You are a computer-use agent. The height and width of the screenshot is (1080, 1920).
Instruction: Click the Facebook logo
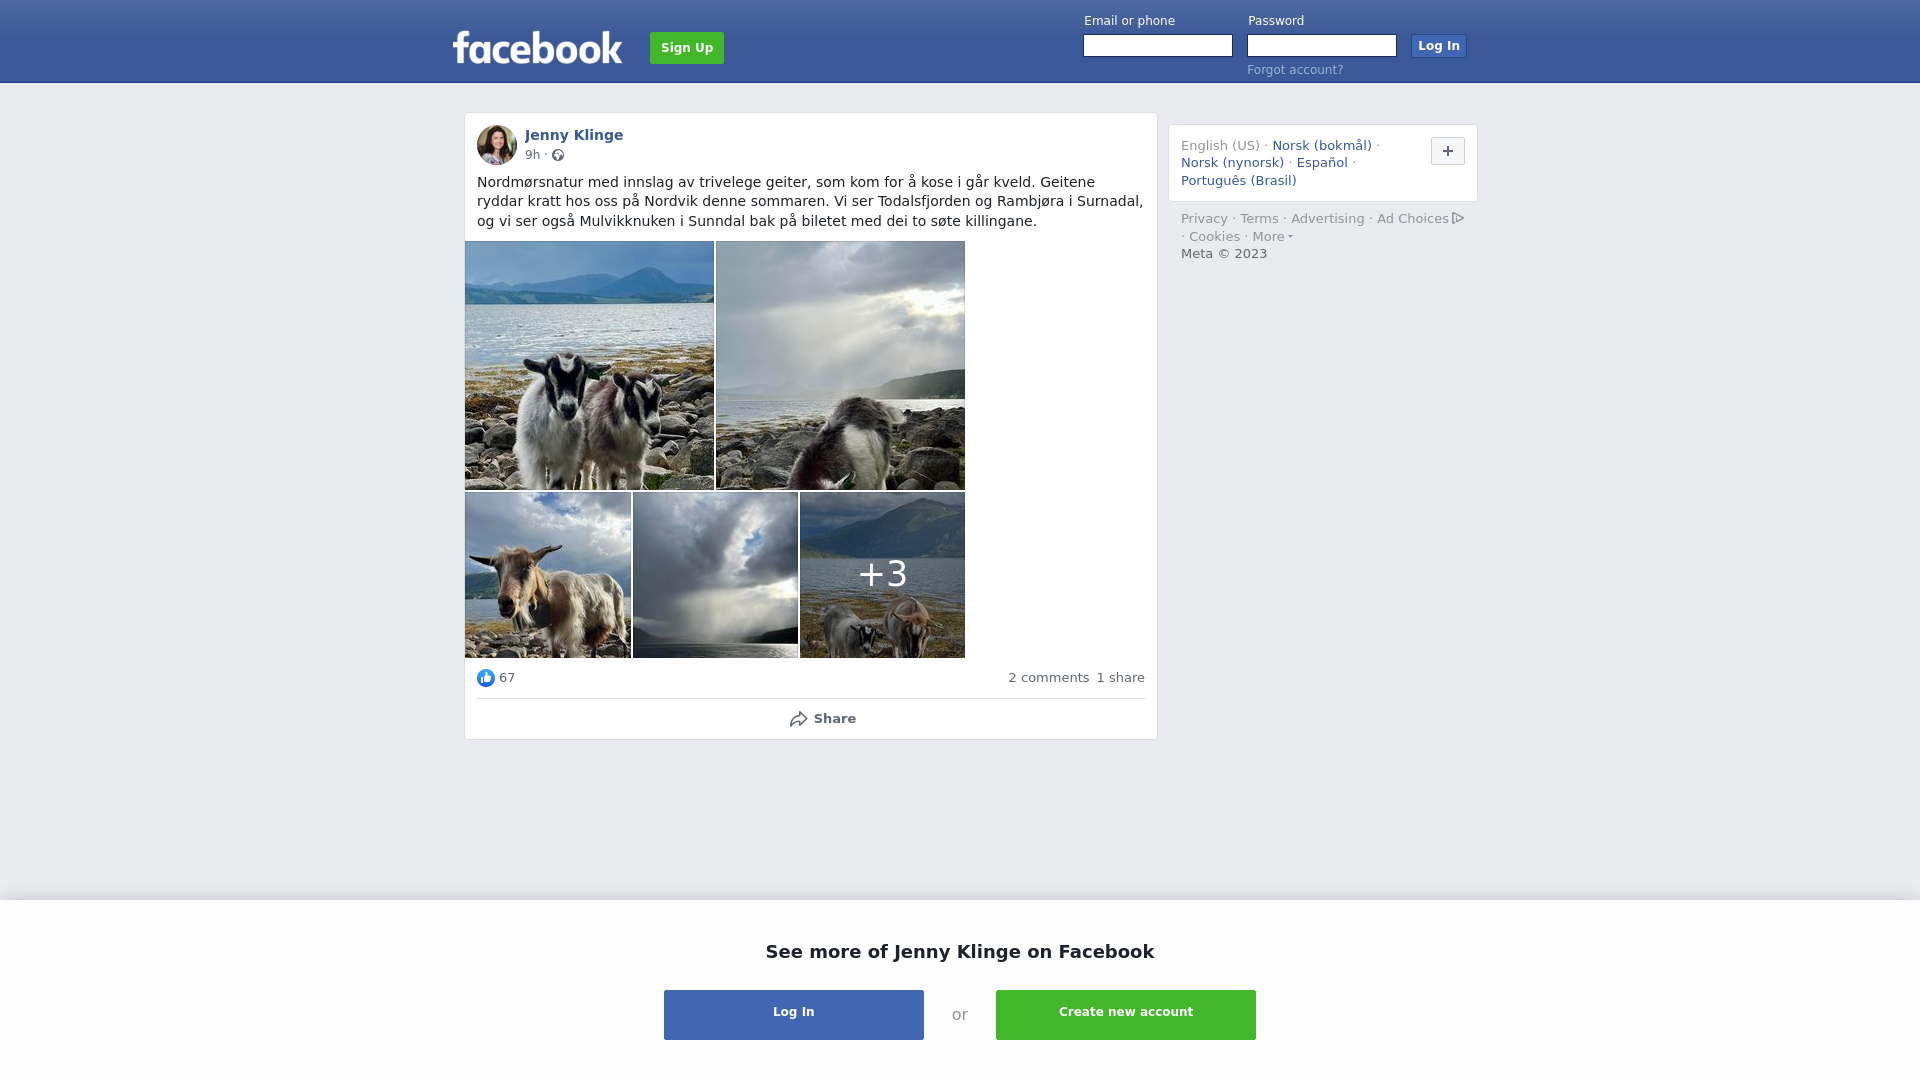(x=537, y=47)
